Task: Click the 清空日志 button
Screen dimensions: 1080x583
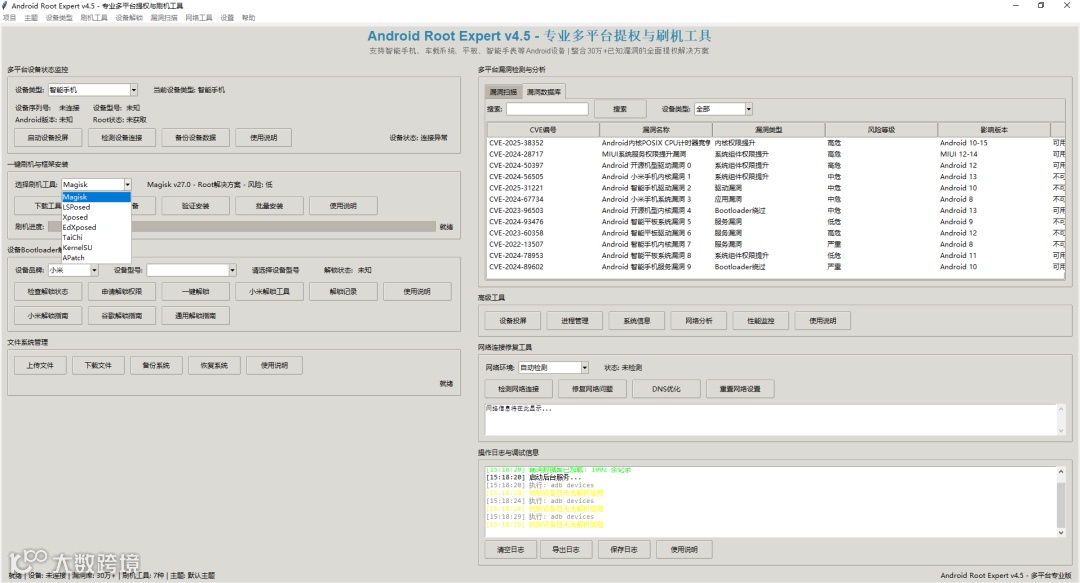Action: [x=510, y=549]
